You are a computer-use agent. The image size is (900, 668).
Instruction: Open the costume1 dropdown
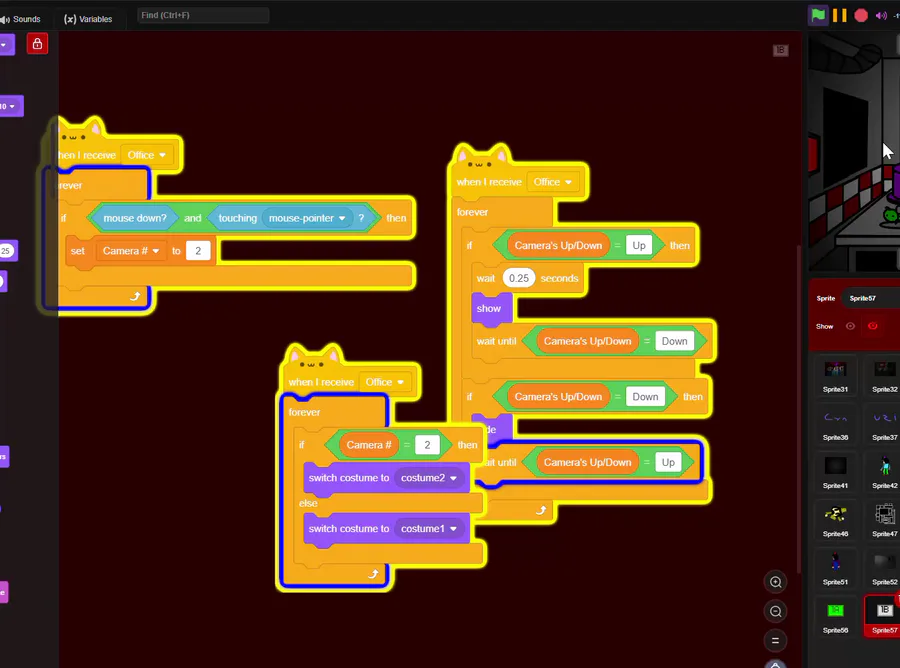[x=428, y=529]
